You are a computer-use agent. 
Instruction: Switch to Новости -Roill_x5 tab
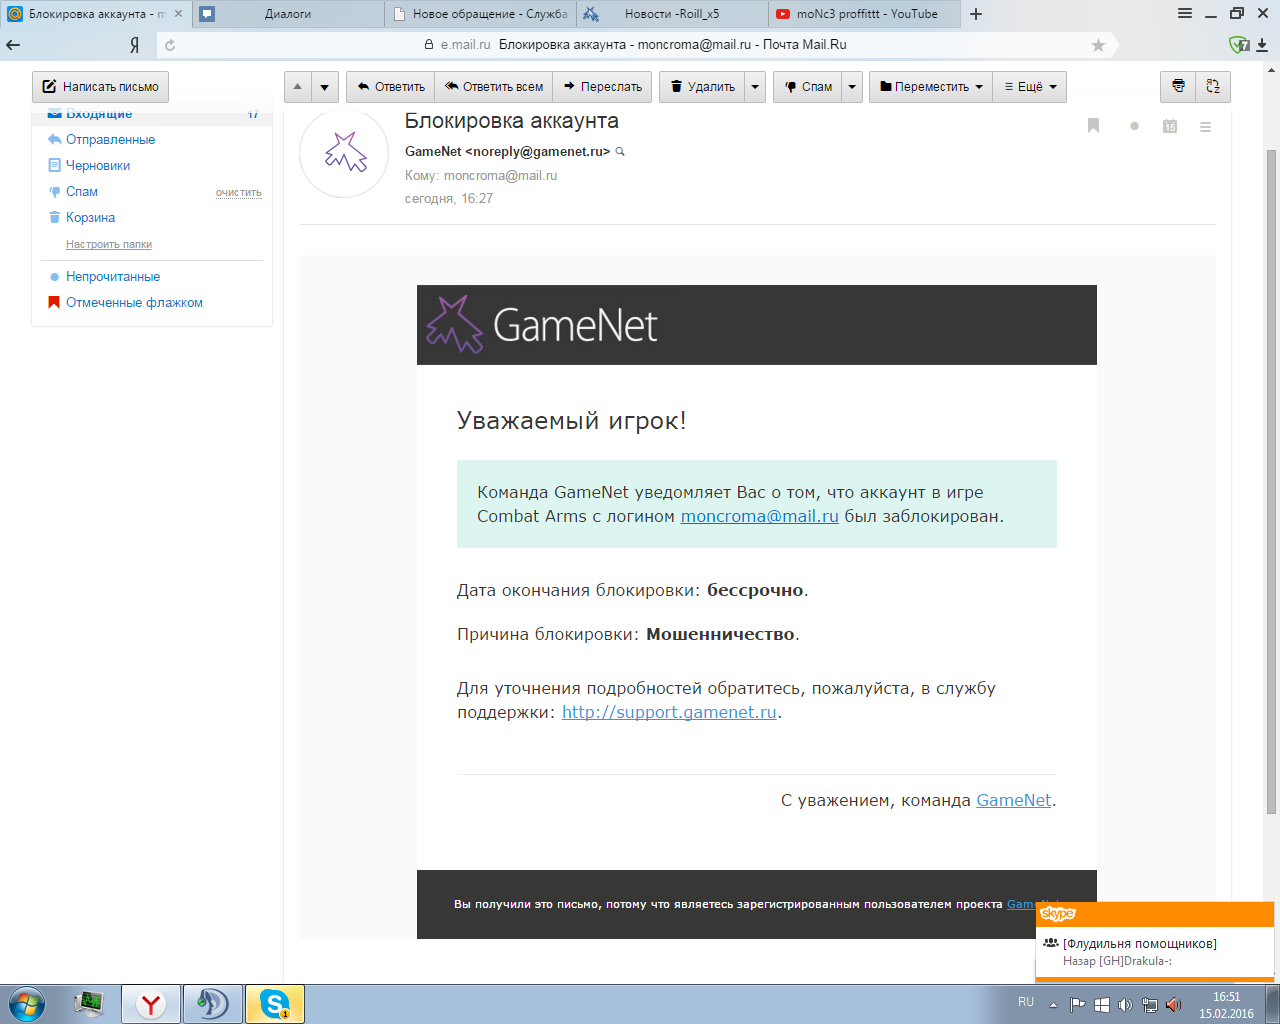(x=672, y=14)
